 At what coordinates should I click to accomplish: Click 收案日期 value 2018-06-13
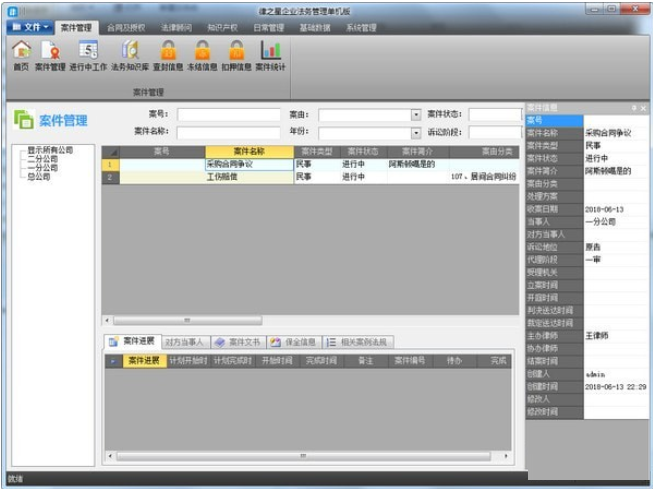(604, 210)
